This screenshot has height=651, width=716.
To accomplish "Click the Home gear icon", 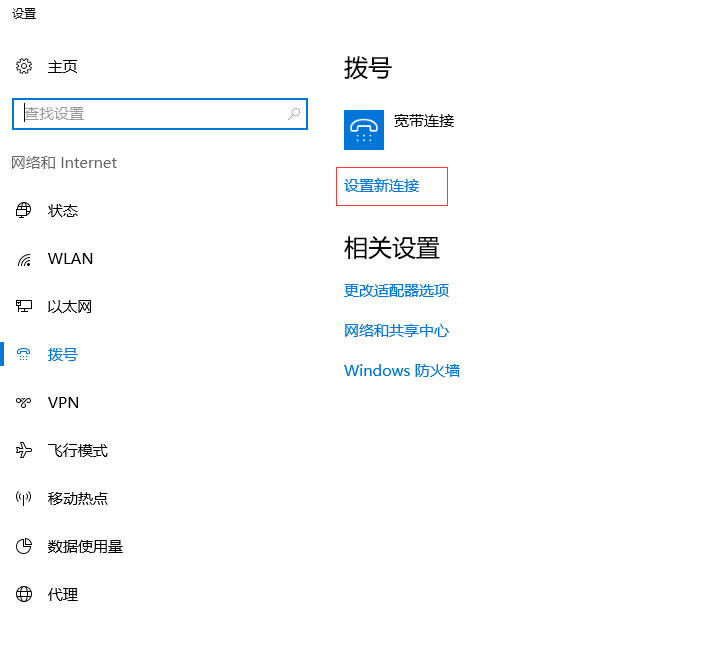I will (24, 67).
